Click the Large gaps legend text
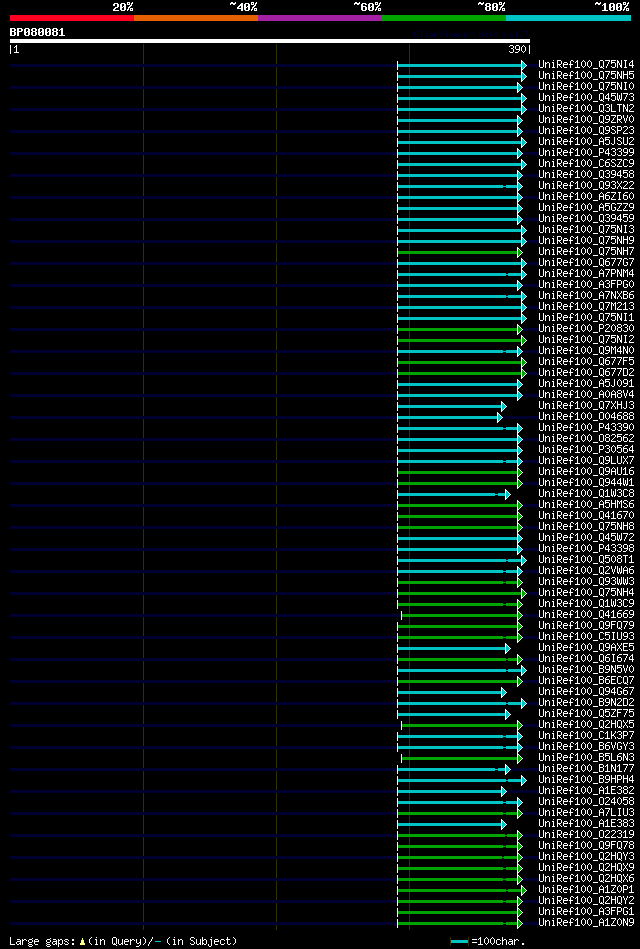Viewport: 640px width, 949px height. pyautogui.click(x=124, y=942)
